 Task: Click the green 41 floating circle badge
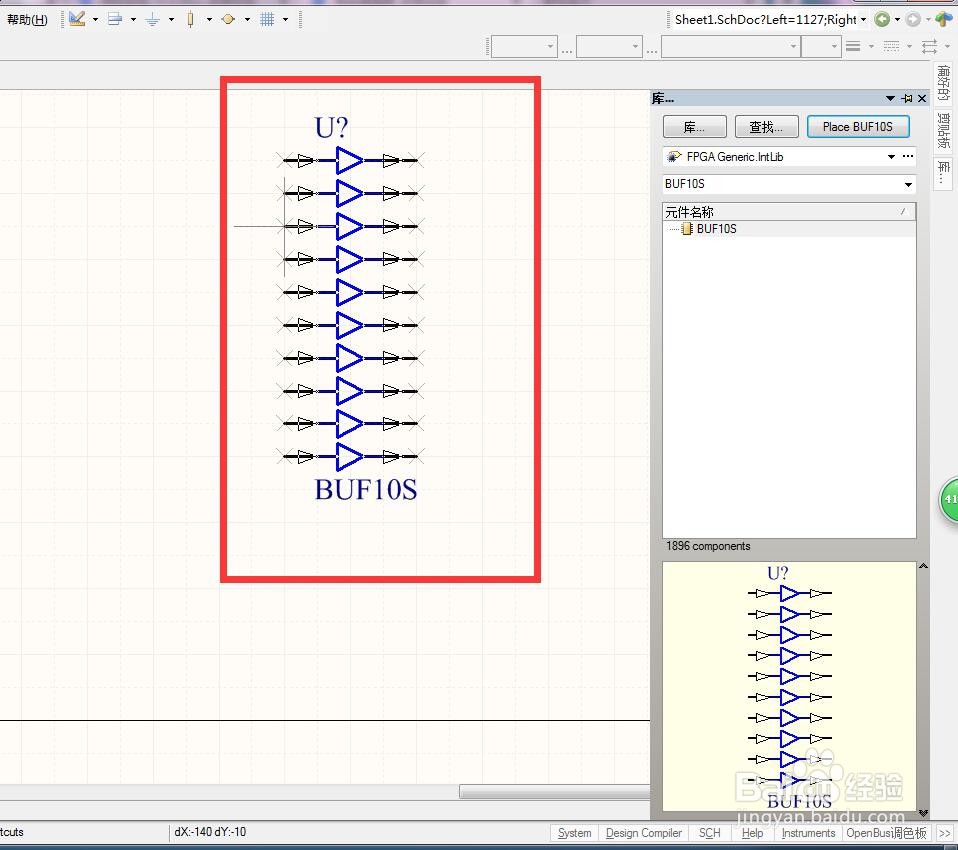click(x=949, y=499)
